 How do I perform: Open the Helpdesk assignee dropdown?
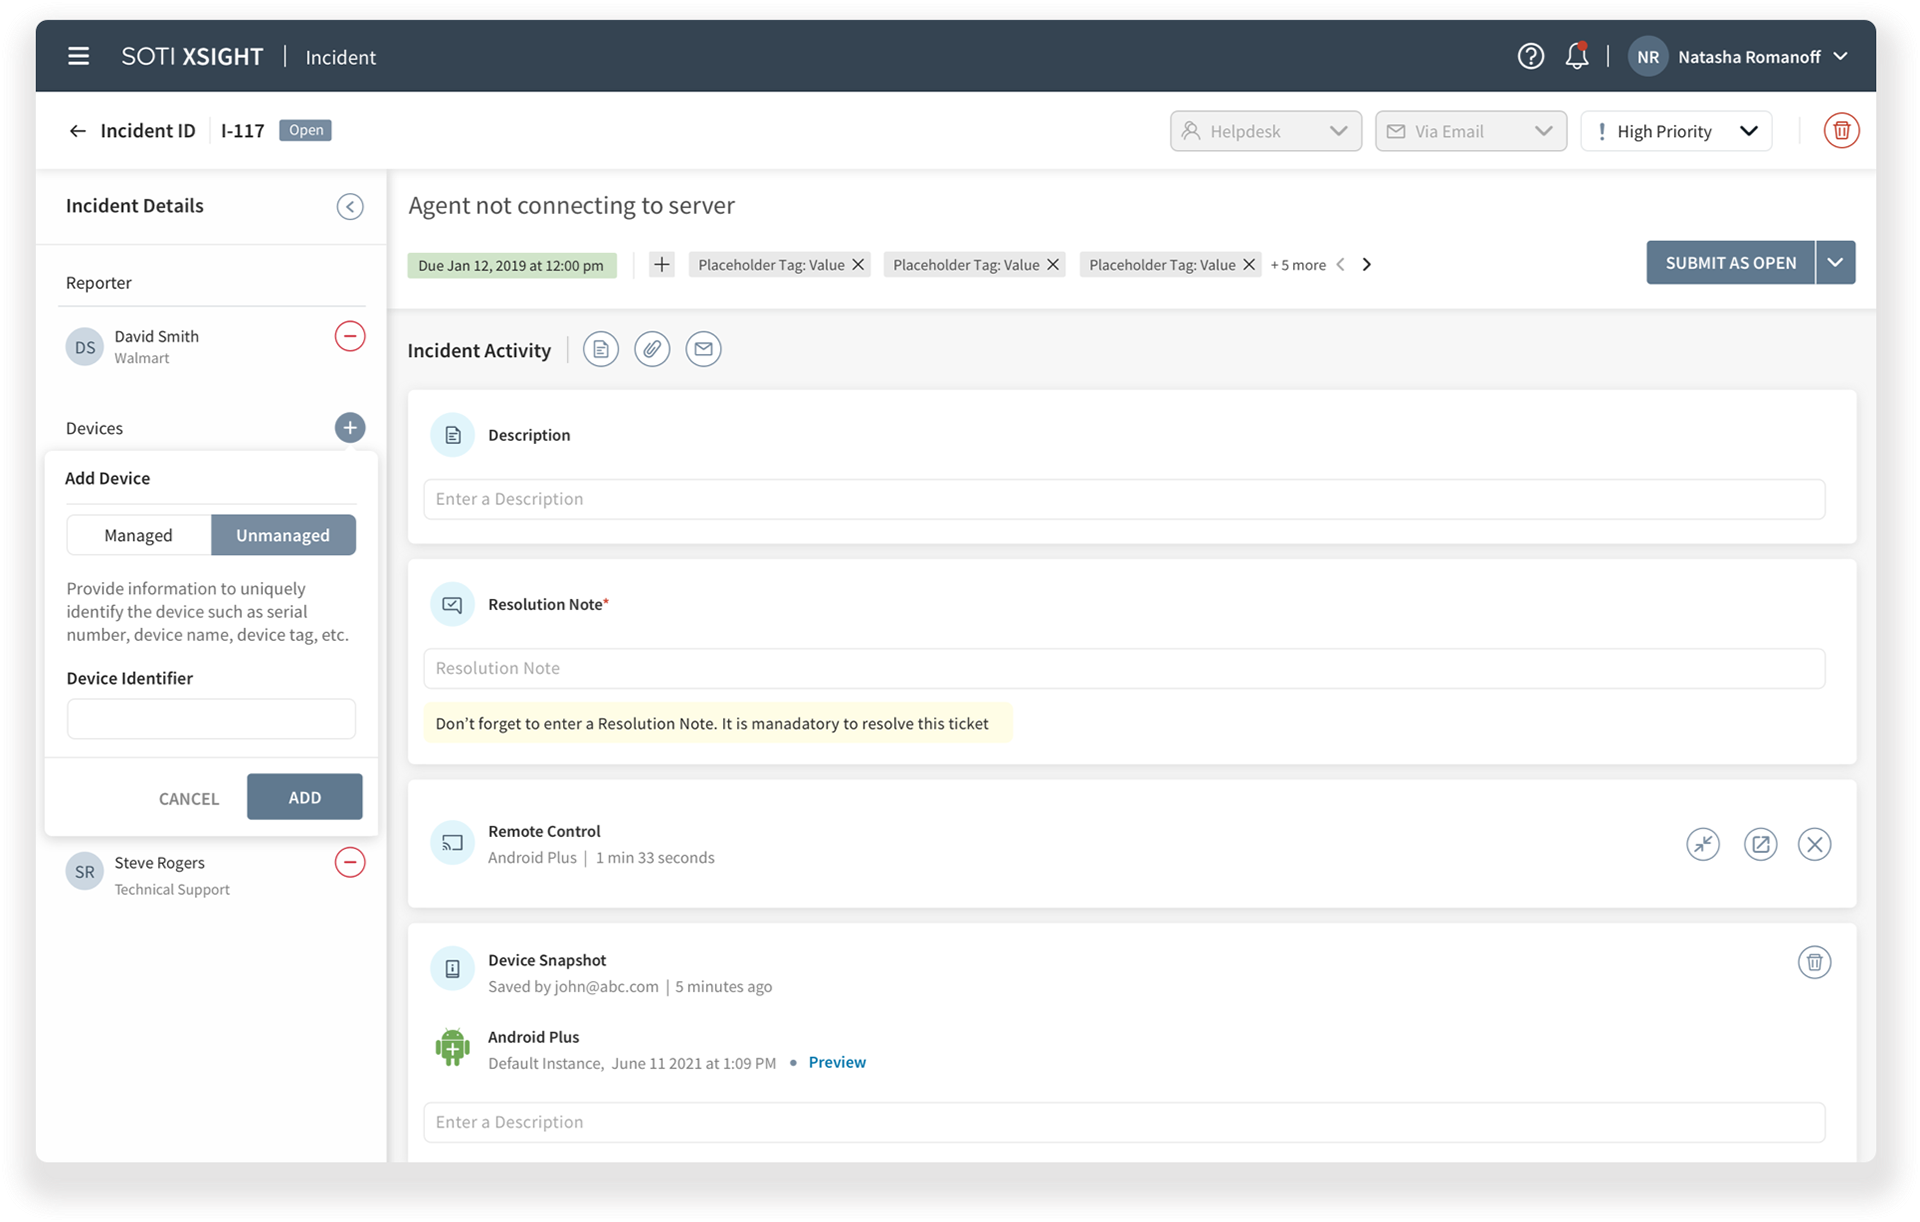(x=1266, y=131)
